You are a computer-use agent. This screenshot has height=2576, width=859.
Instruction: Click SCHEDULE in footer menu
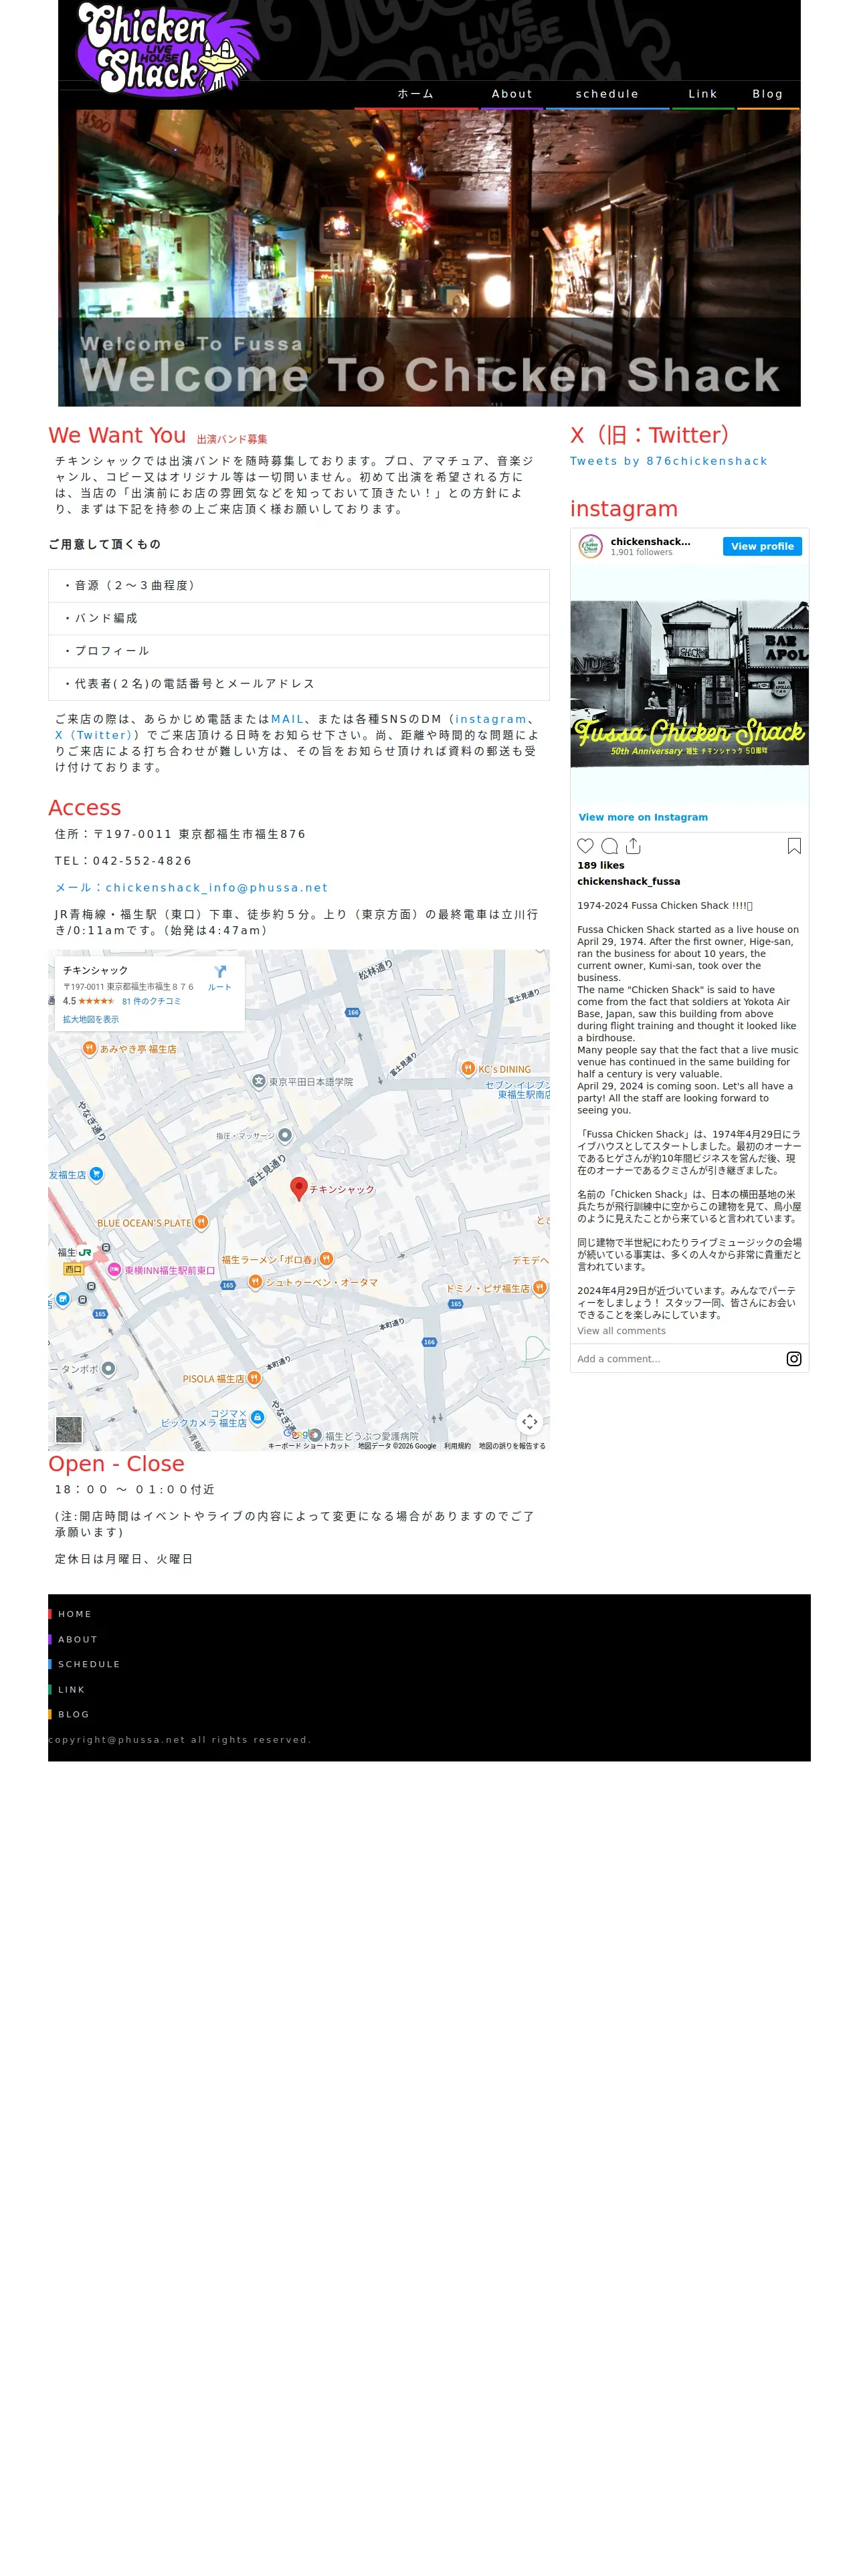[89, 1664]
